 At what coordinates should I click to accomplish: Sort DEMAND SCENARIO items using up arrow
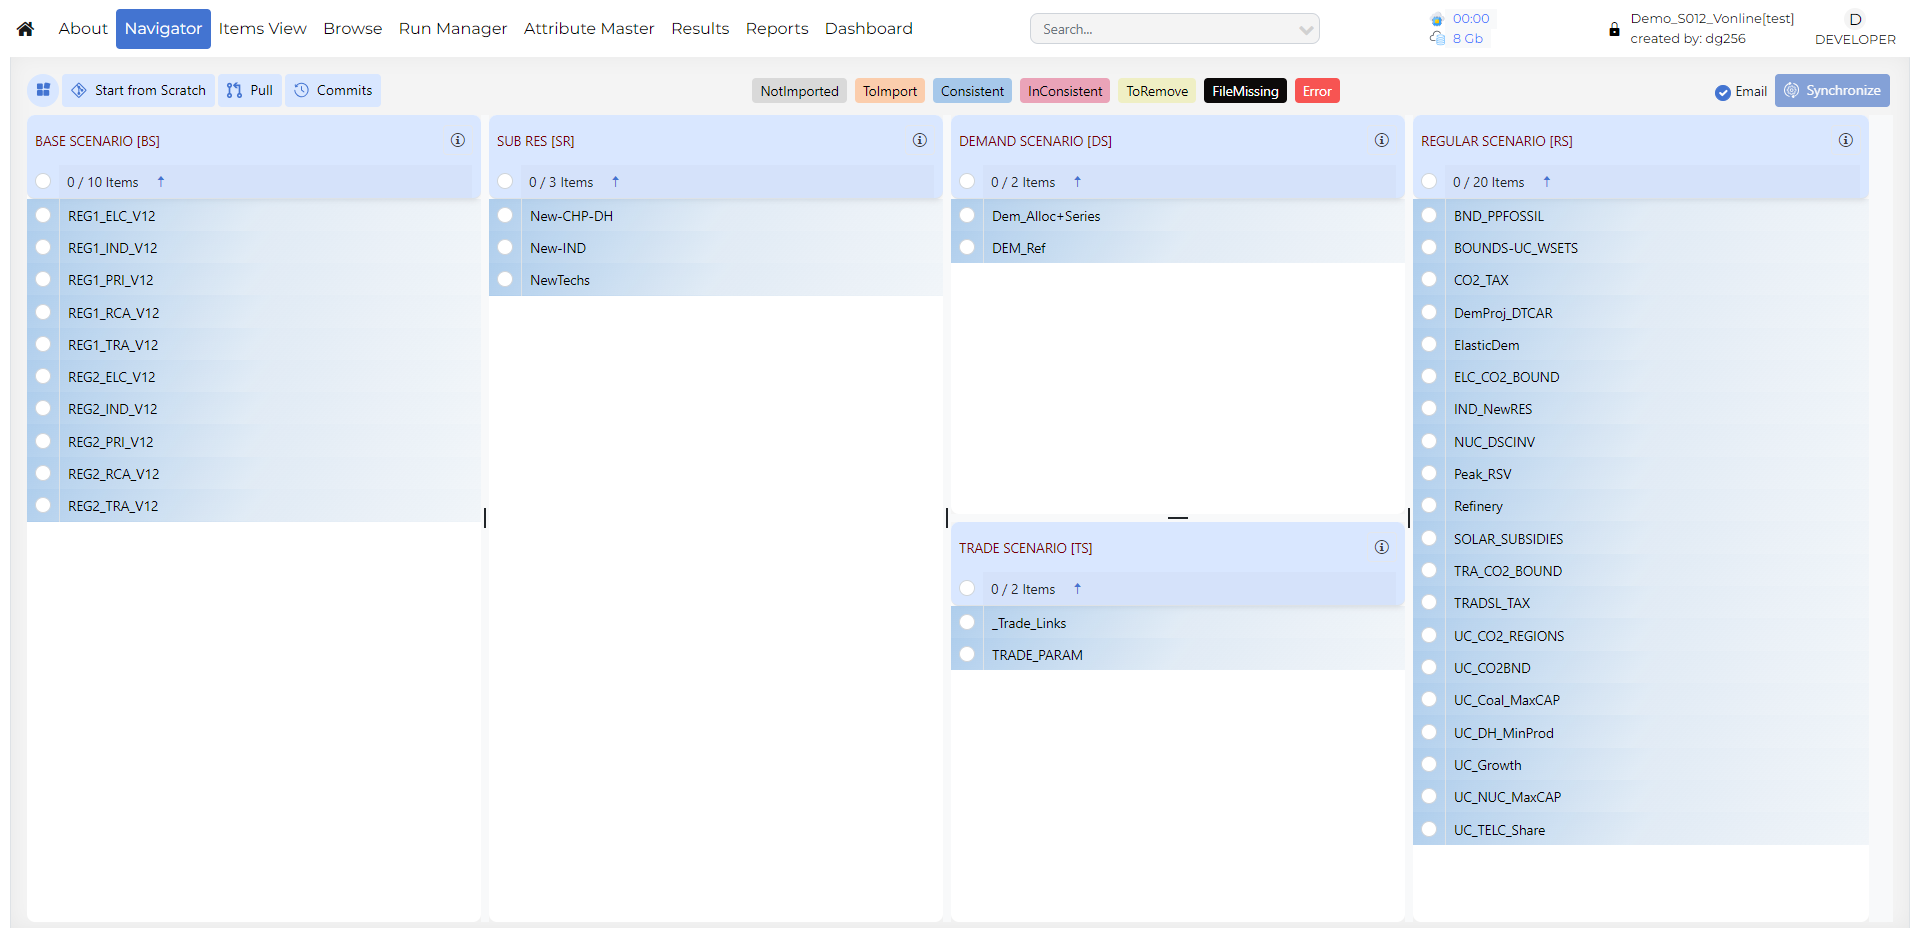pos(1078,182)
